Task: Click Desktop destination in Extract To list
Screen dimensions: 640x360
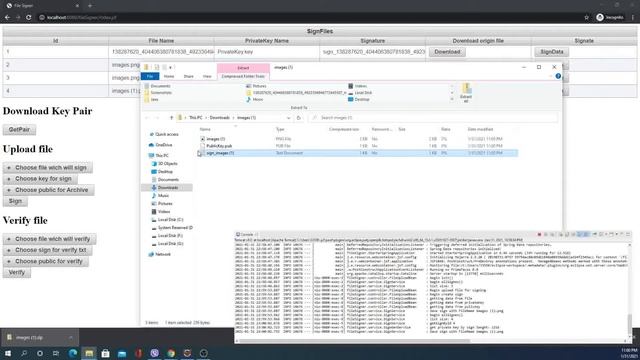Action: click(x=362, y=99)
